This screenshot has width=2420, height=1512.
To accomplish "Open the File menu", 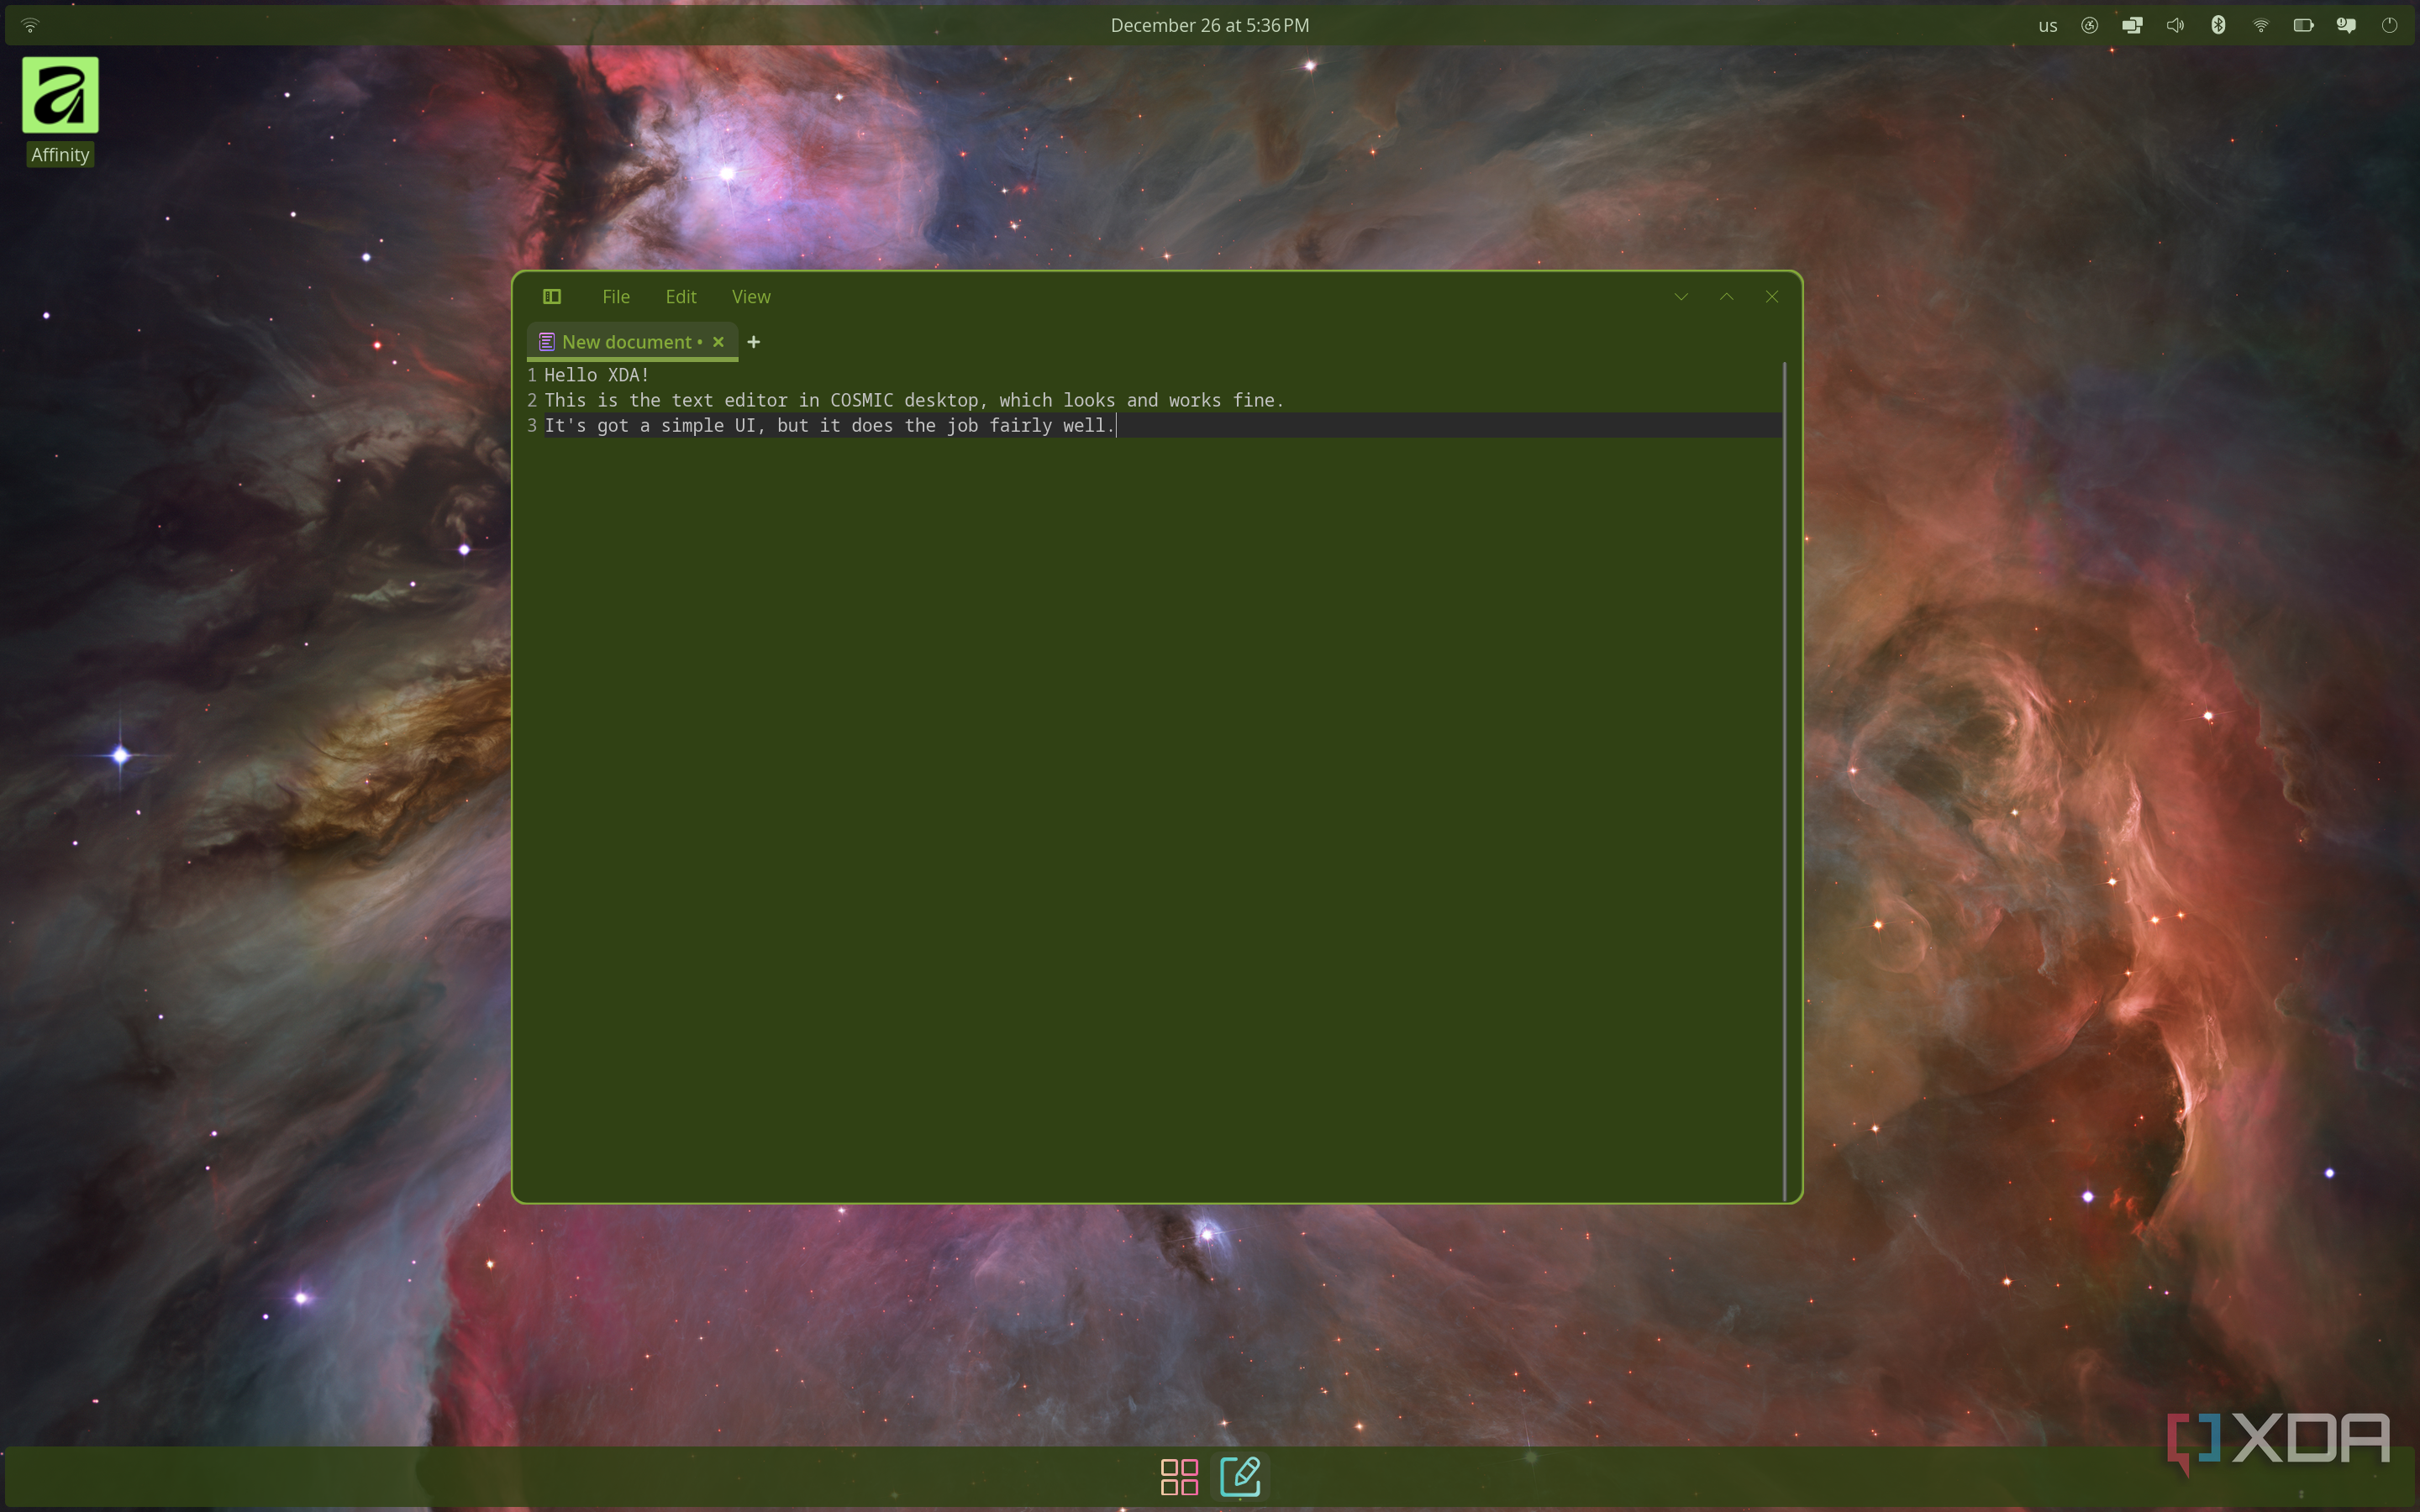I will pos(616,296).
